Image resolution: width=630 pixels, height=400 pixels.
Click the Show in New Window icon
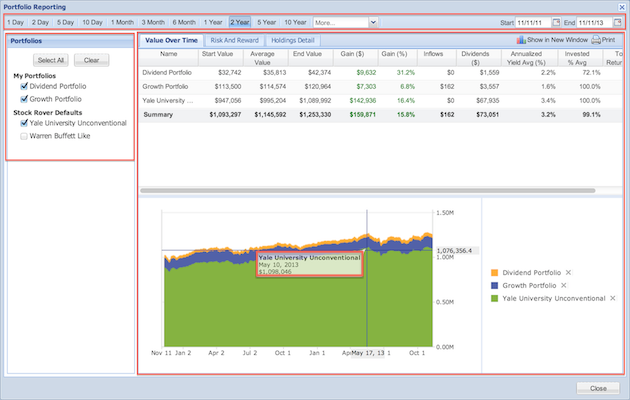click(x=521, y=40)
